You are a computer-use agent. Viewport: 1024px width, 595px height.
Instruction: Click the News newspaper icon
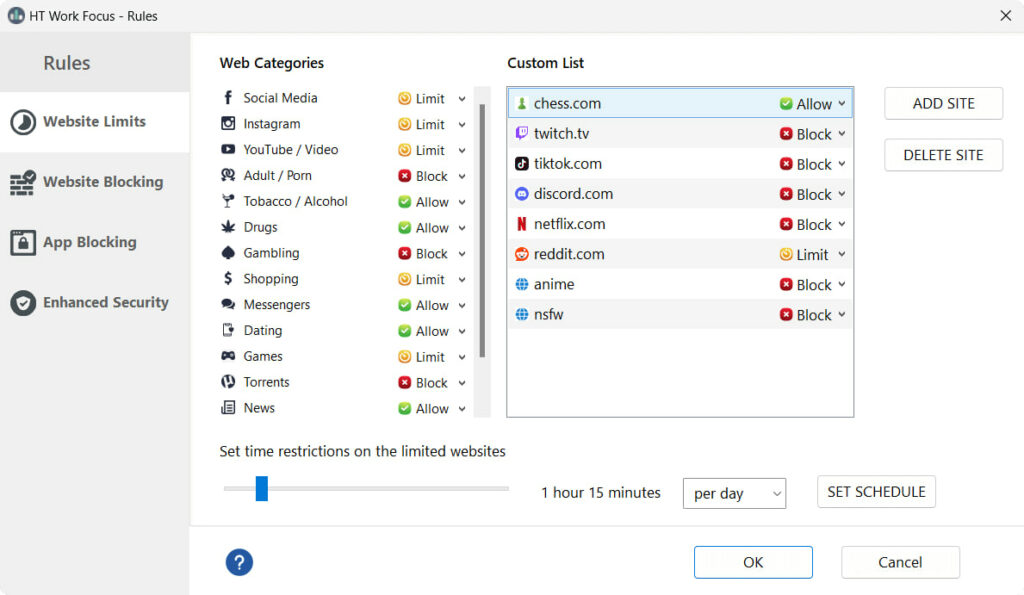pos(228,408)
